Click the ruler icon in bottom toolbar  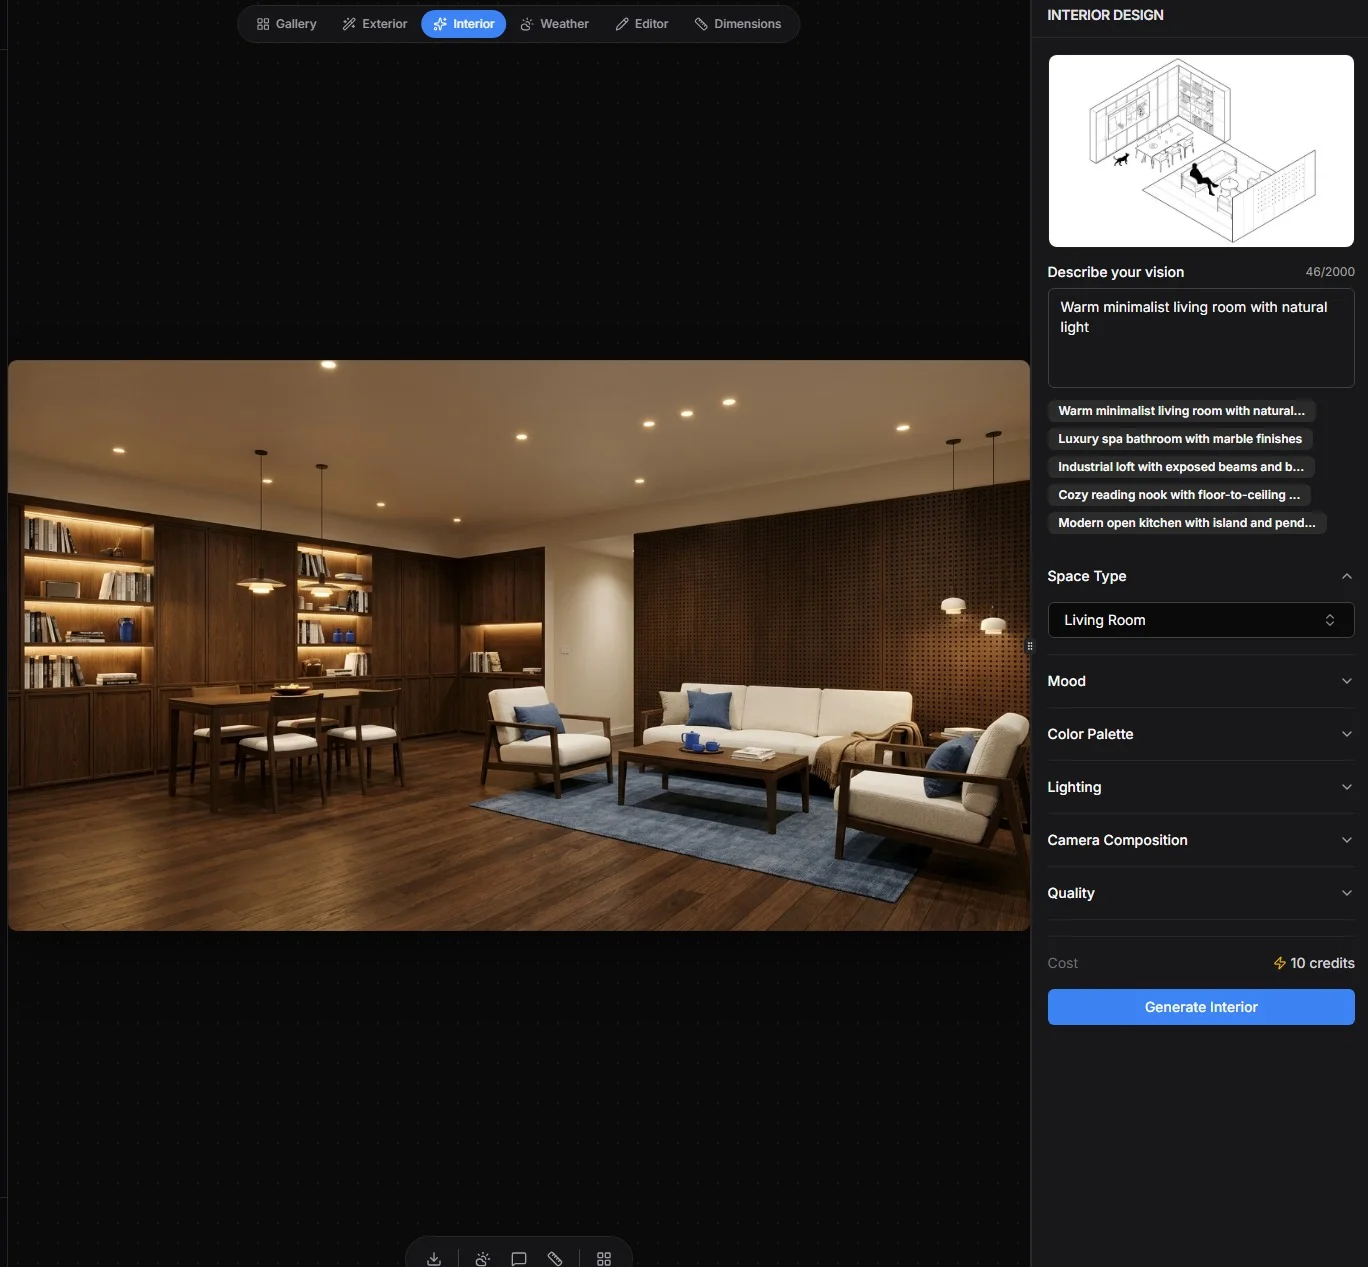[555, 1258]
